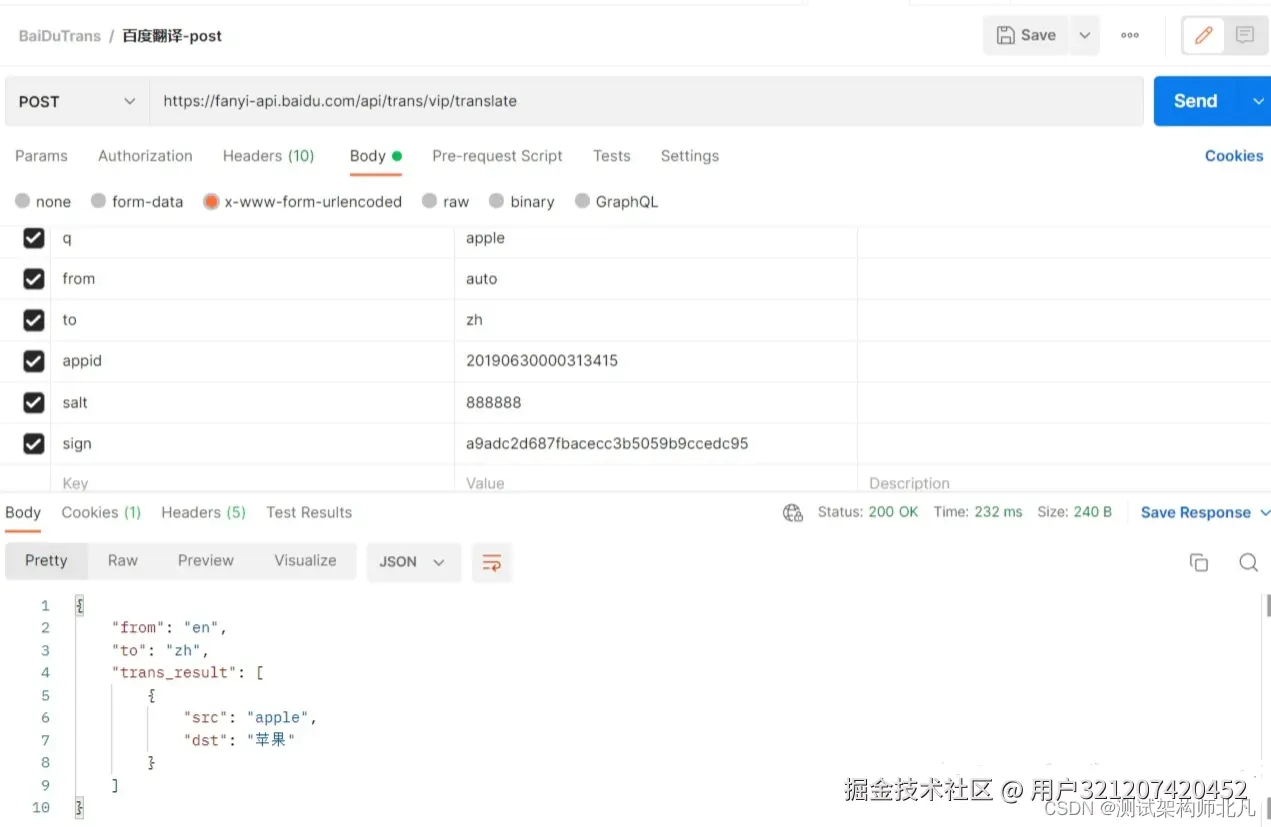Select the GraphQL body radio option

pos(582,201)
